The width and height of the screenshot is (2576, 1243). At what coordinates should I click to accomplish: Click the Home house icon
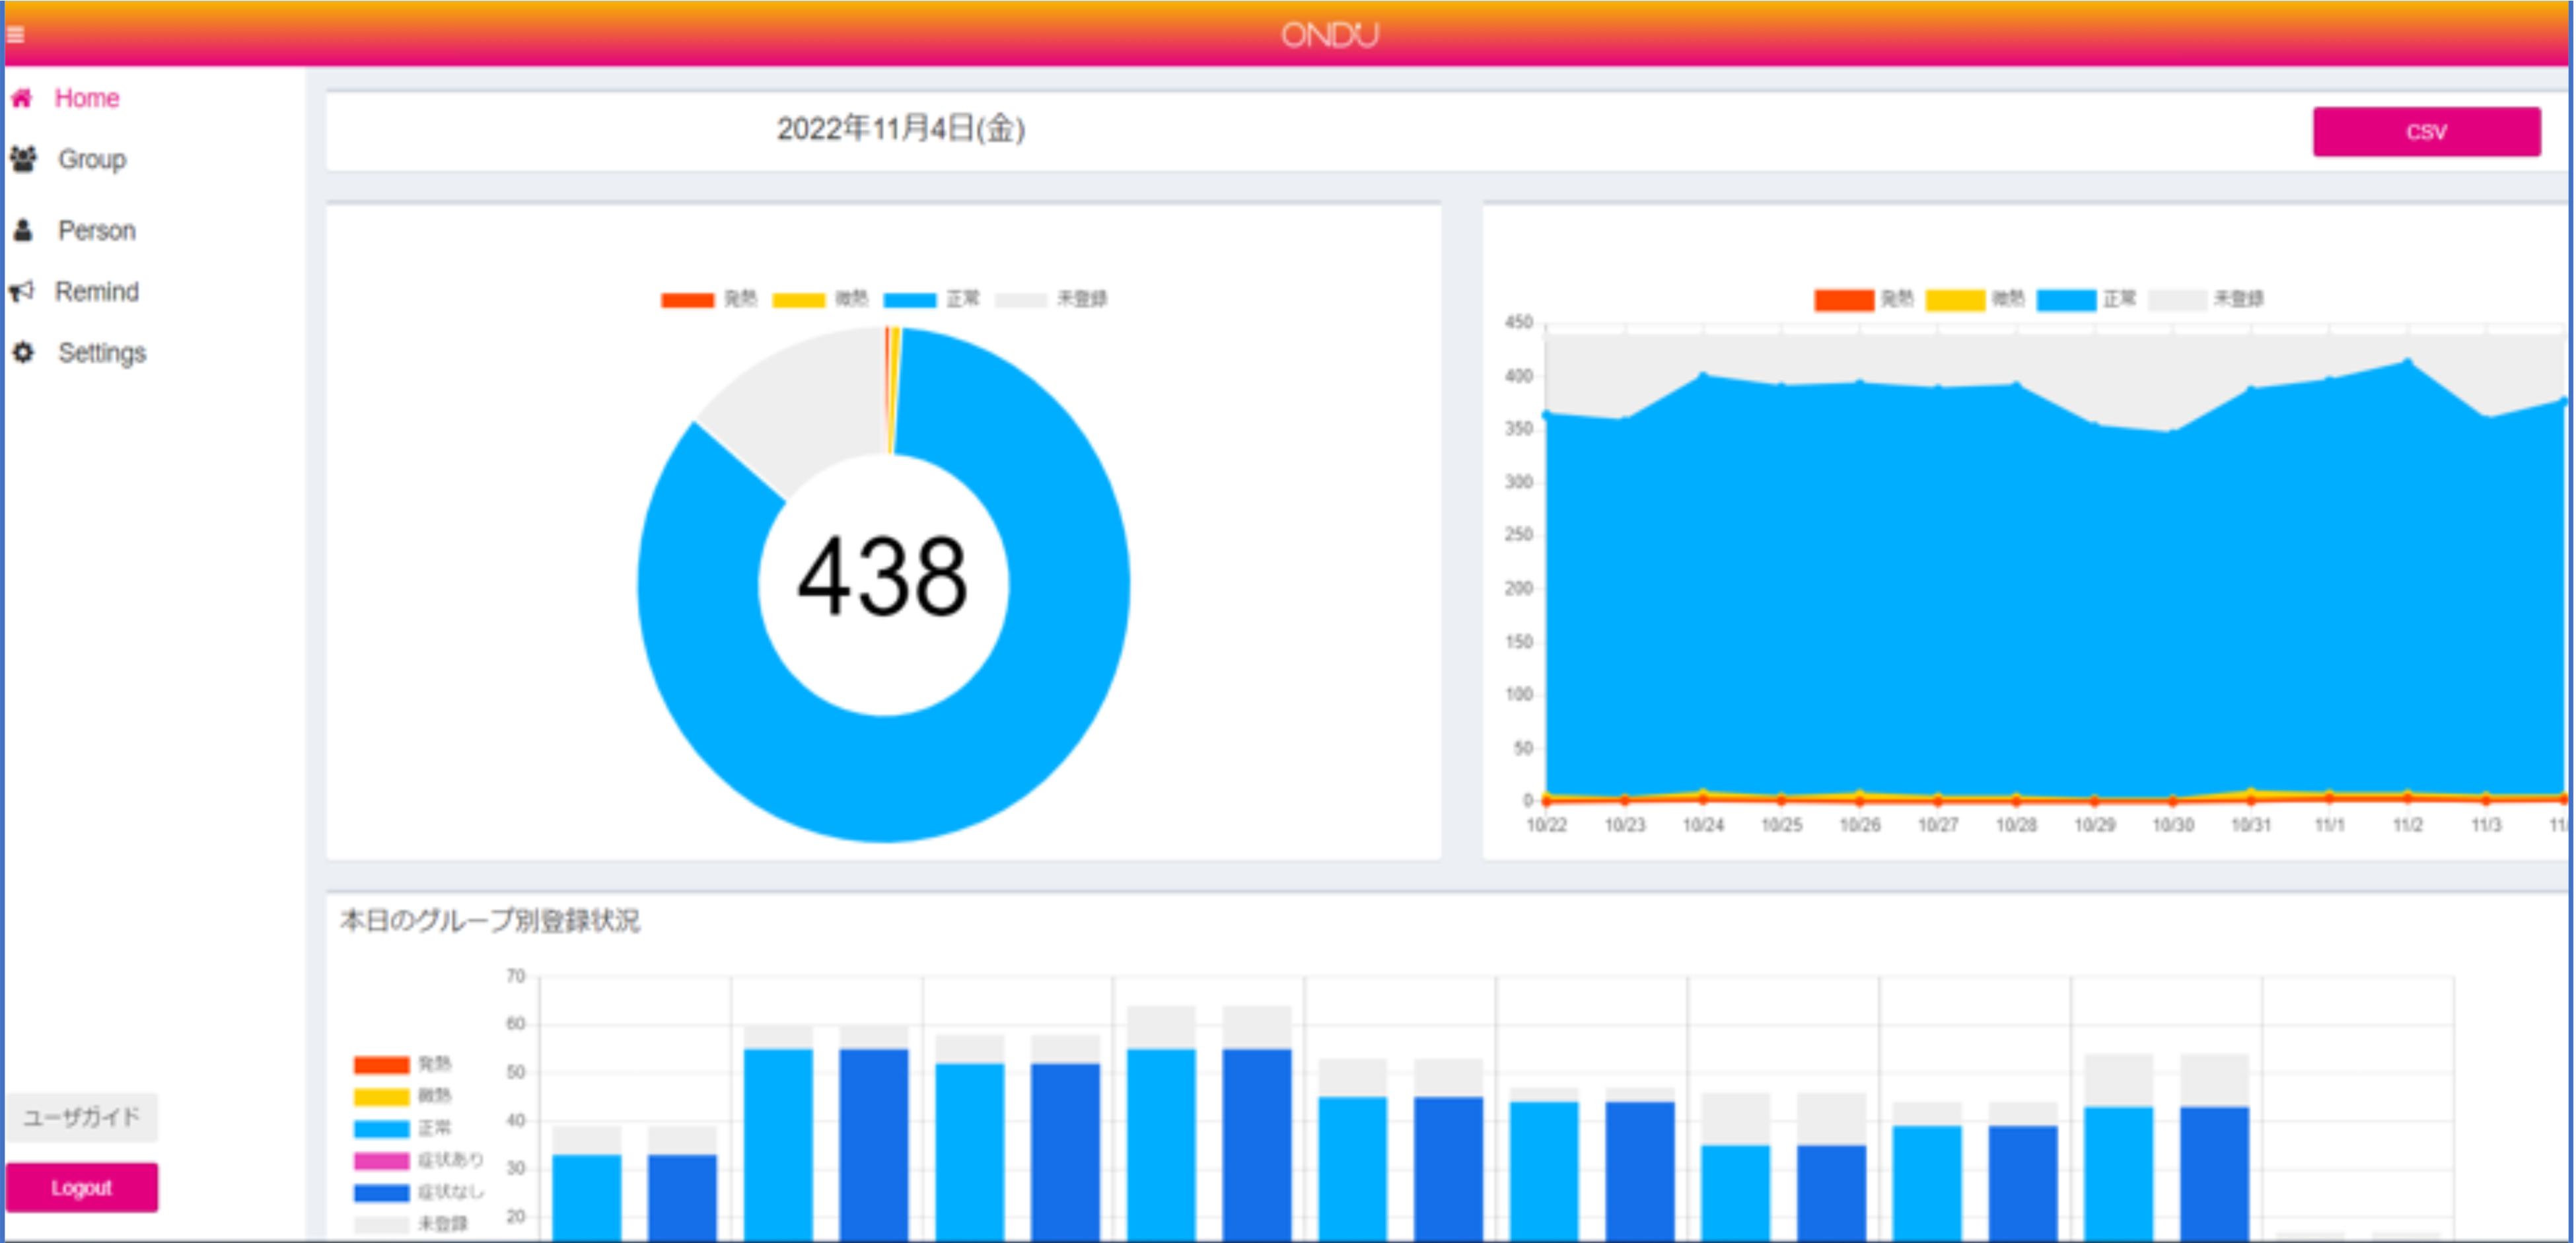tap(22, 98)
